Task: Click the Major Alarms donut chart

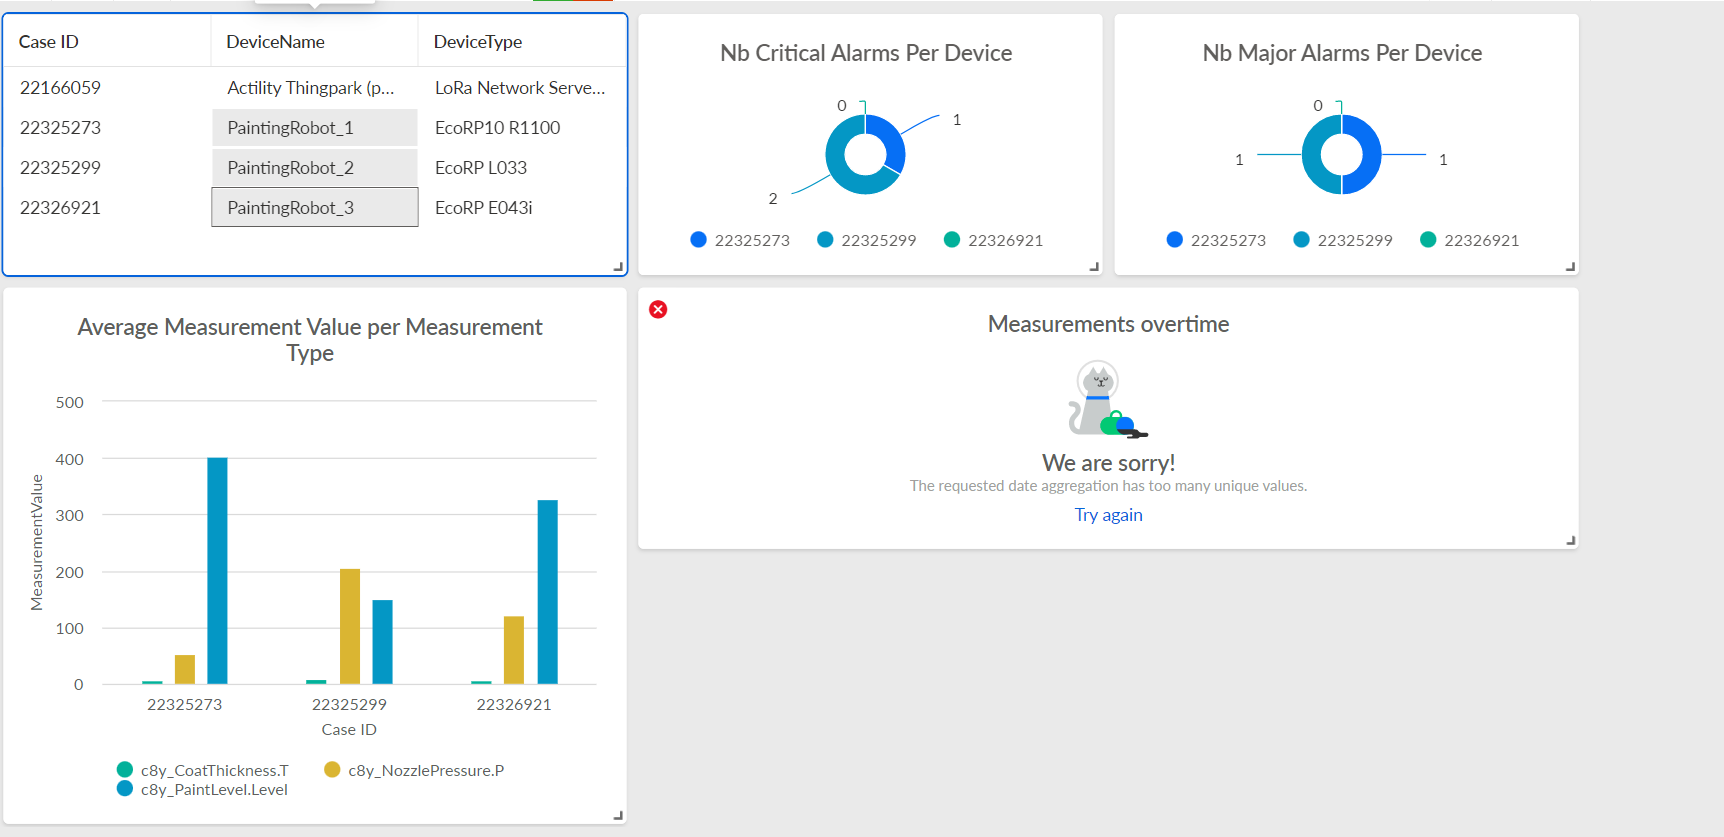Action: (1341, 154)
